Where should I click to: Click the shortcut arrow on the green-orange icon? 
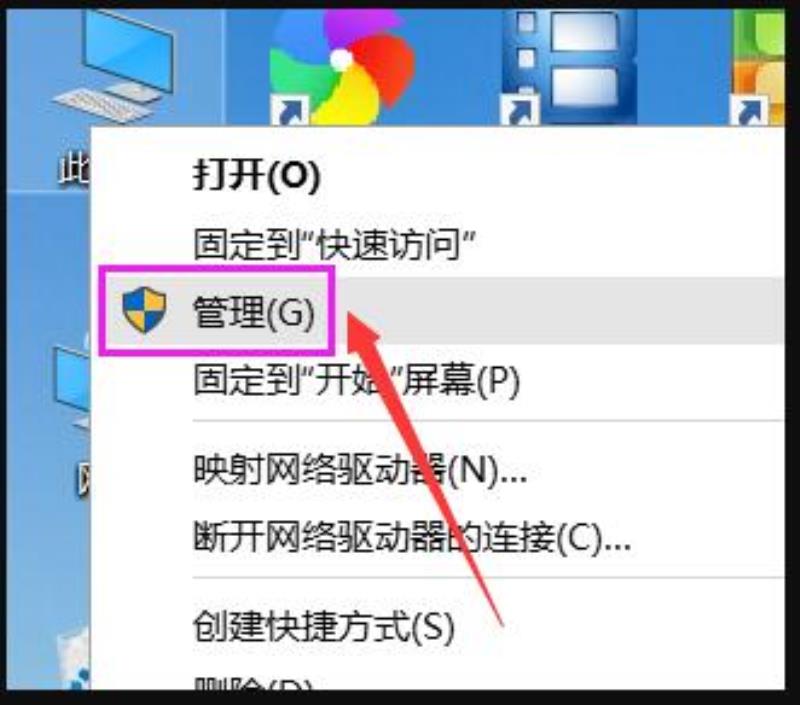click(x=748, y=110)
